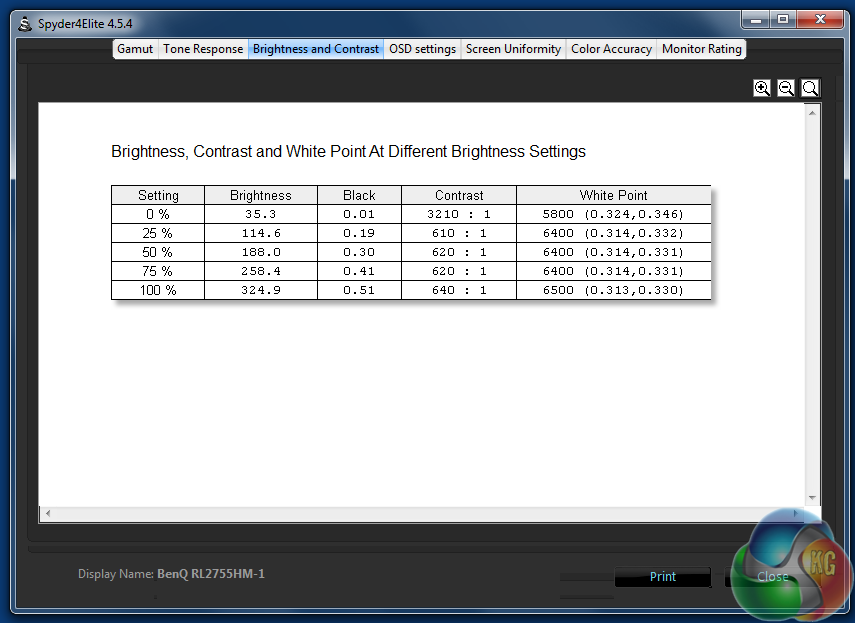Screen dimensions: 855x623
Task: Close the window with the red X
Action: (x=820, y=20)
